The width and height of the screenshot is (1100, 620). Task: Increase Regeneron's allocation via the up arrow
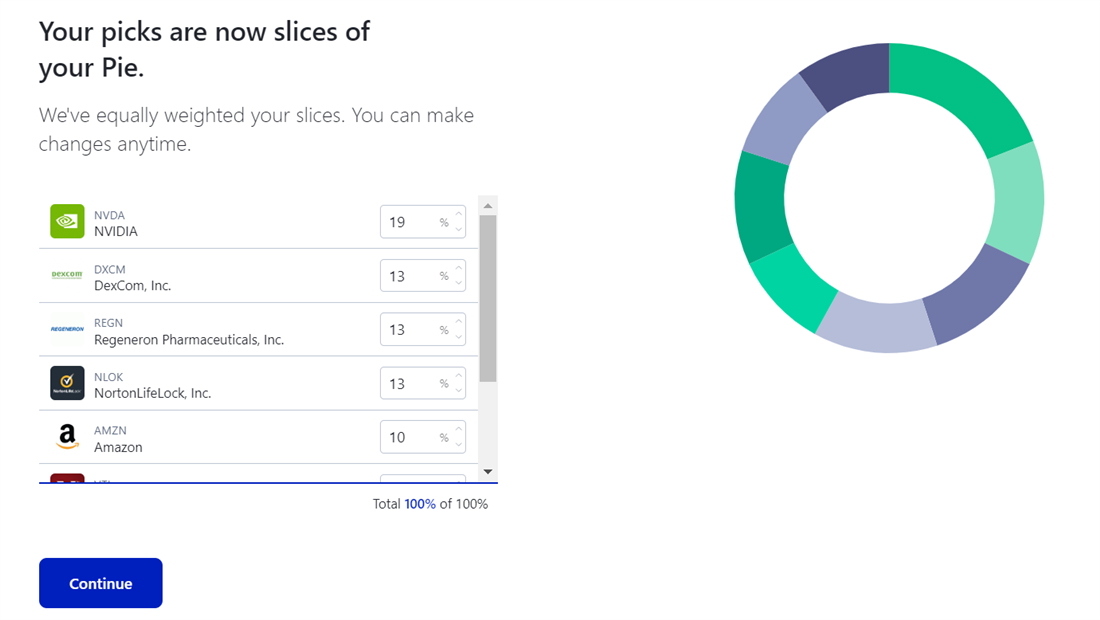[458, 323]
